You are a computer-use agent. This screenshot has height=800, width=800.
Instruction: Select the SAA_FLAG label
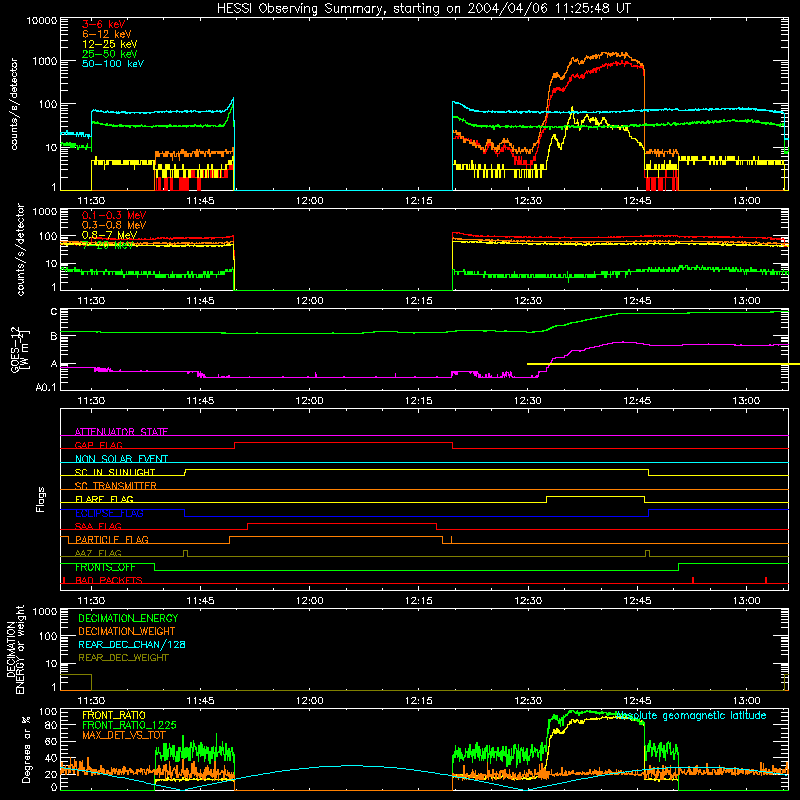98,526
